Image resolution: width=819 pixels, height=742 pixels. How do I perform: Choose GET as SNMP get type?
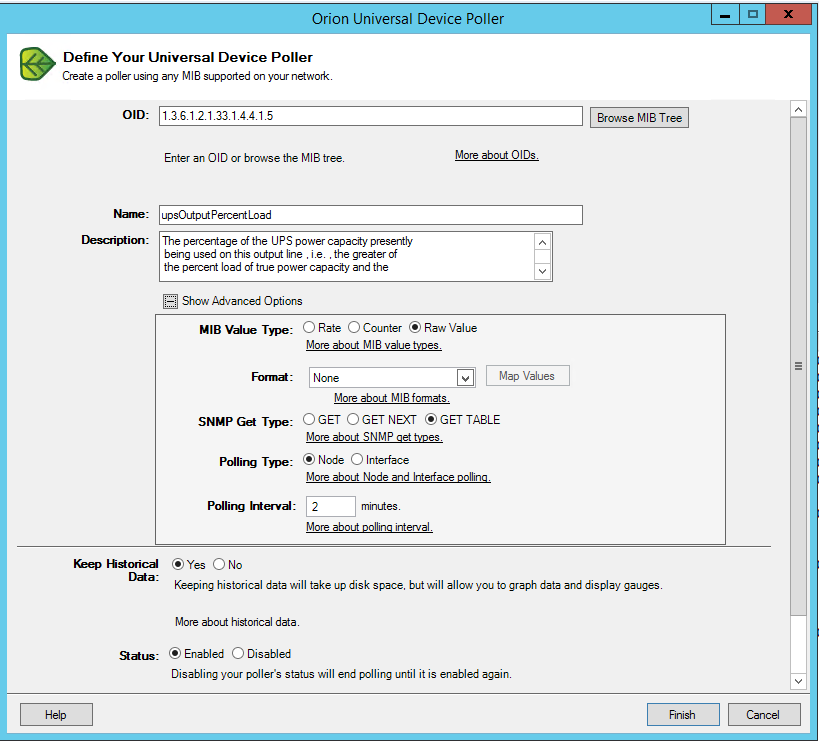309,419
